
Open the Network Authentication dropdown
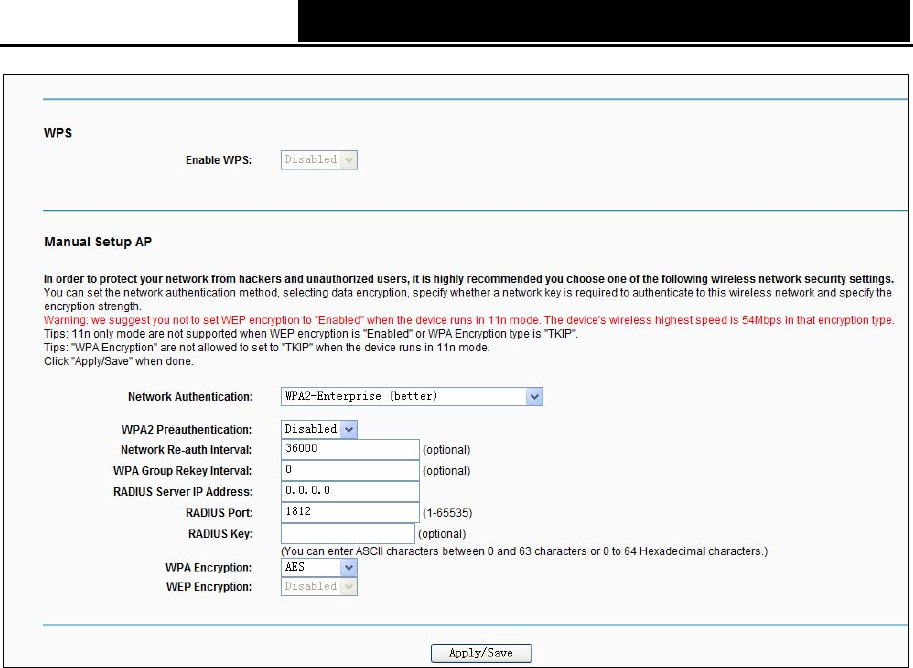tap(412, 397)
